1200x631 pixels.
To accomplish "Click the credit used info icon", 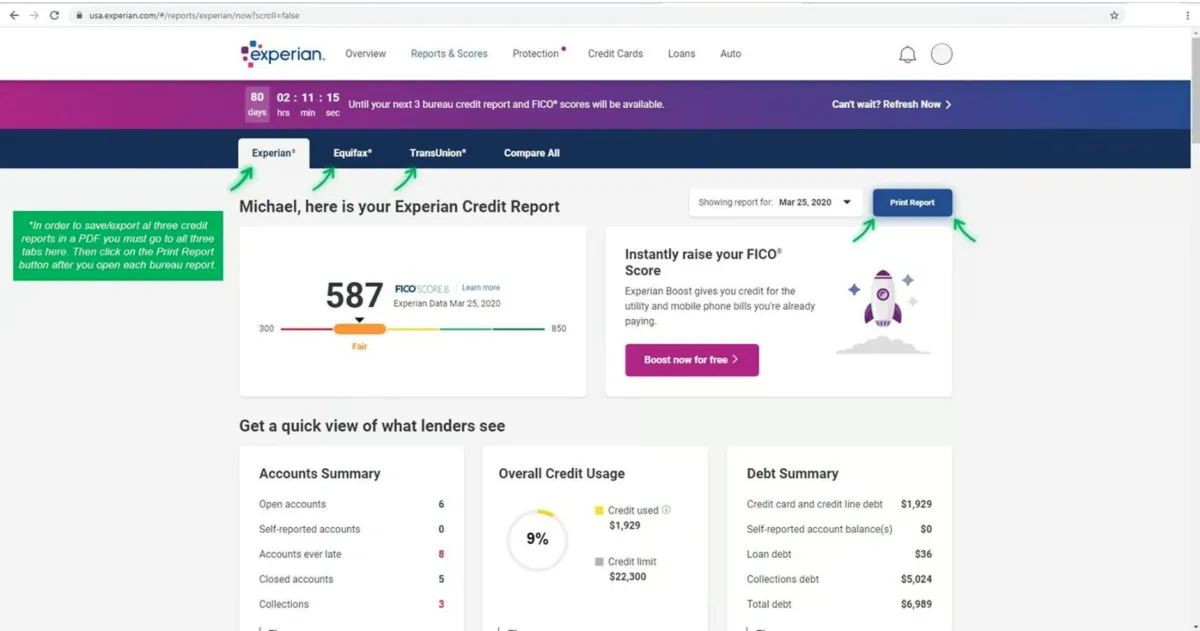I will pos(666,510).
